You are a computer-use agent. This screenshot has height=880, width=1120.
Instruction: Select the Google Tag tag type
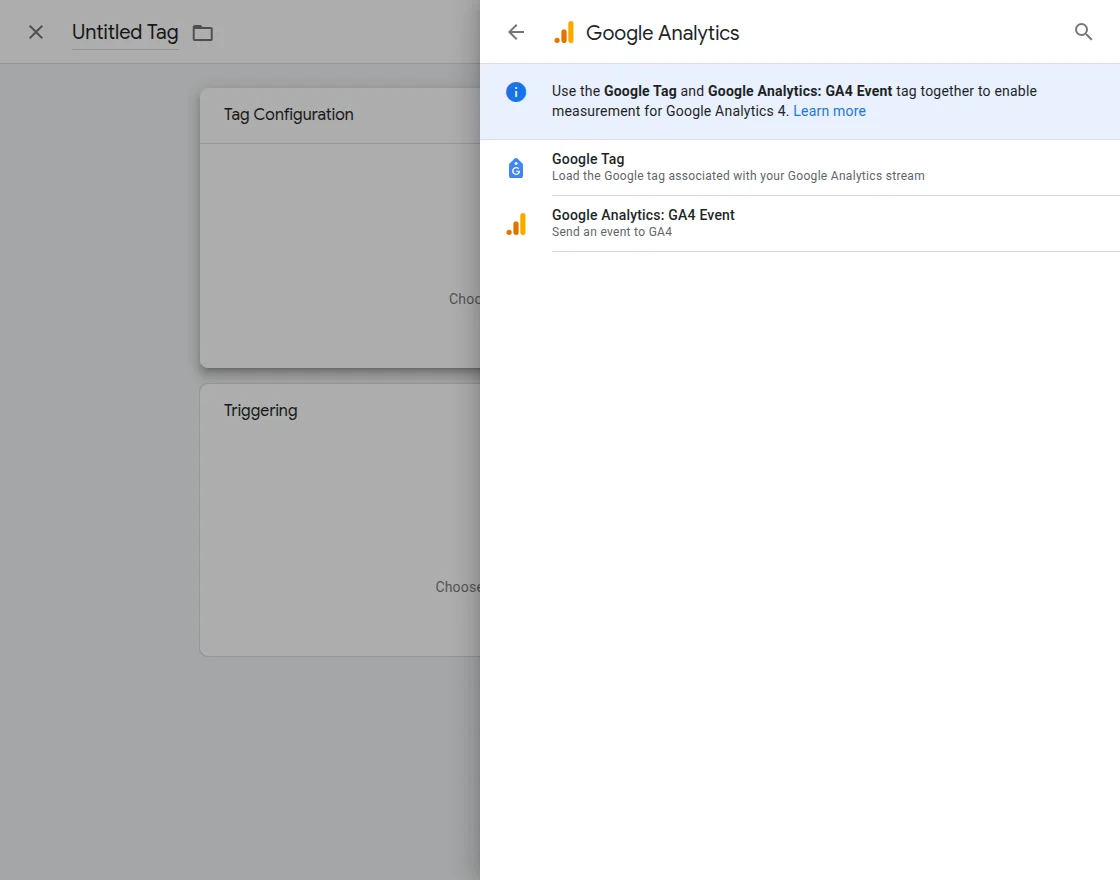tap(588, 158)
